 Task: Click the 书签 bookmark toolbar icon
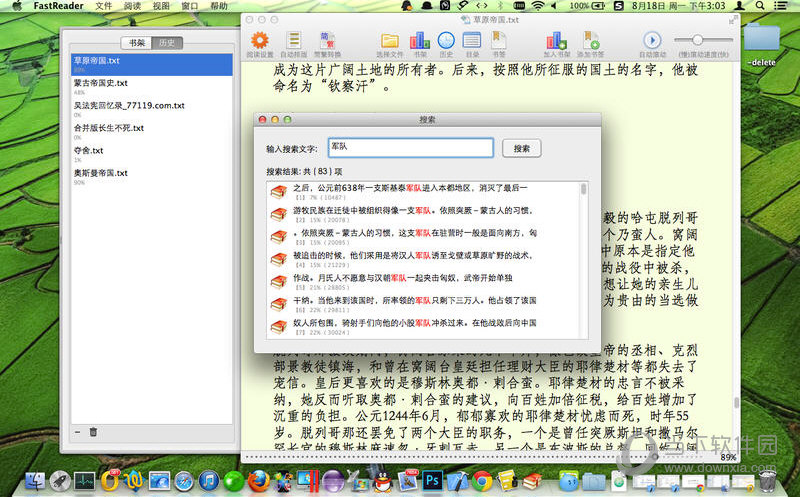point(498,40)
